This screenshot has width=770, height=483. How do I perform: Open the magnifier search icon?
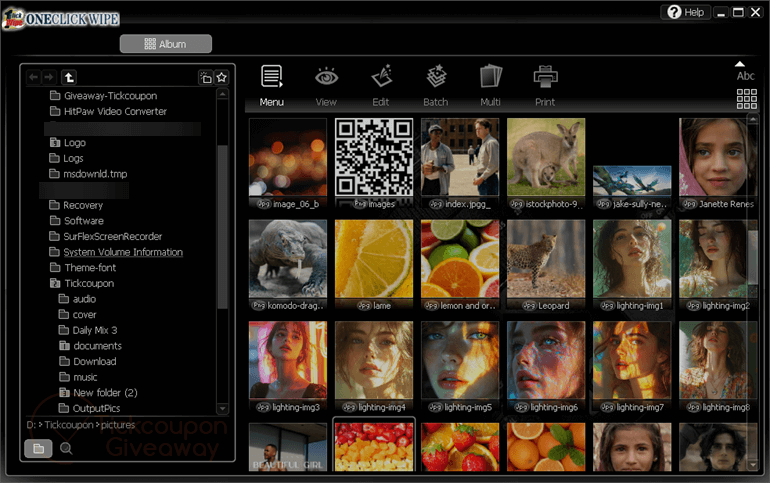(66, 448)
